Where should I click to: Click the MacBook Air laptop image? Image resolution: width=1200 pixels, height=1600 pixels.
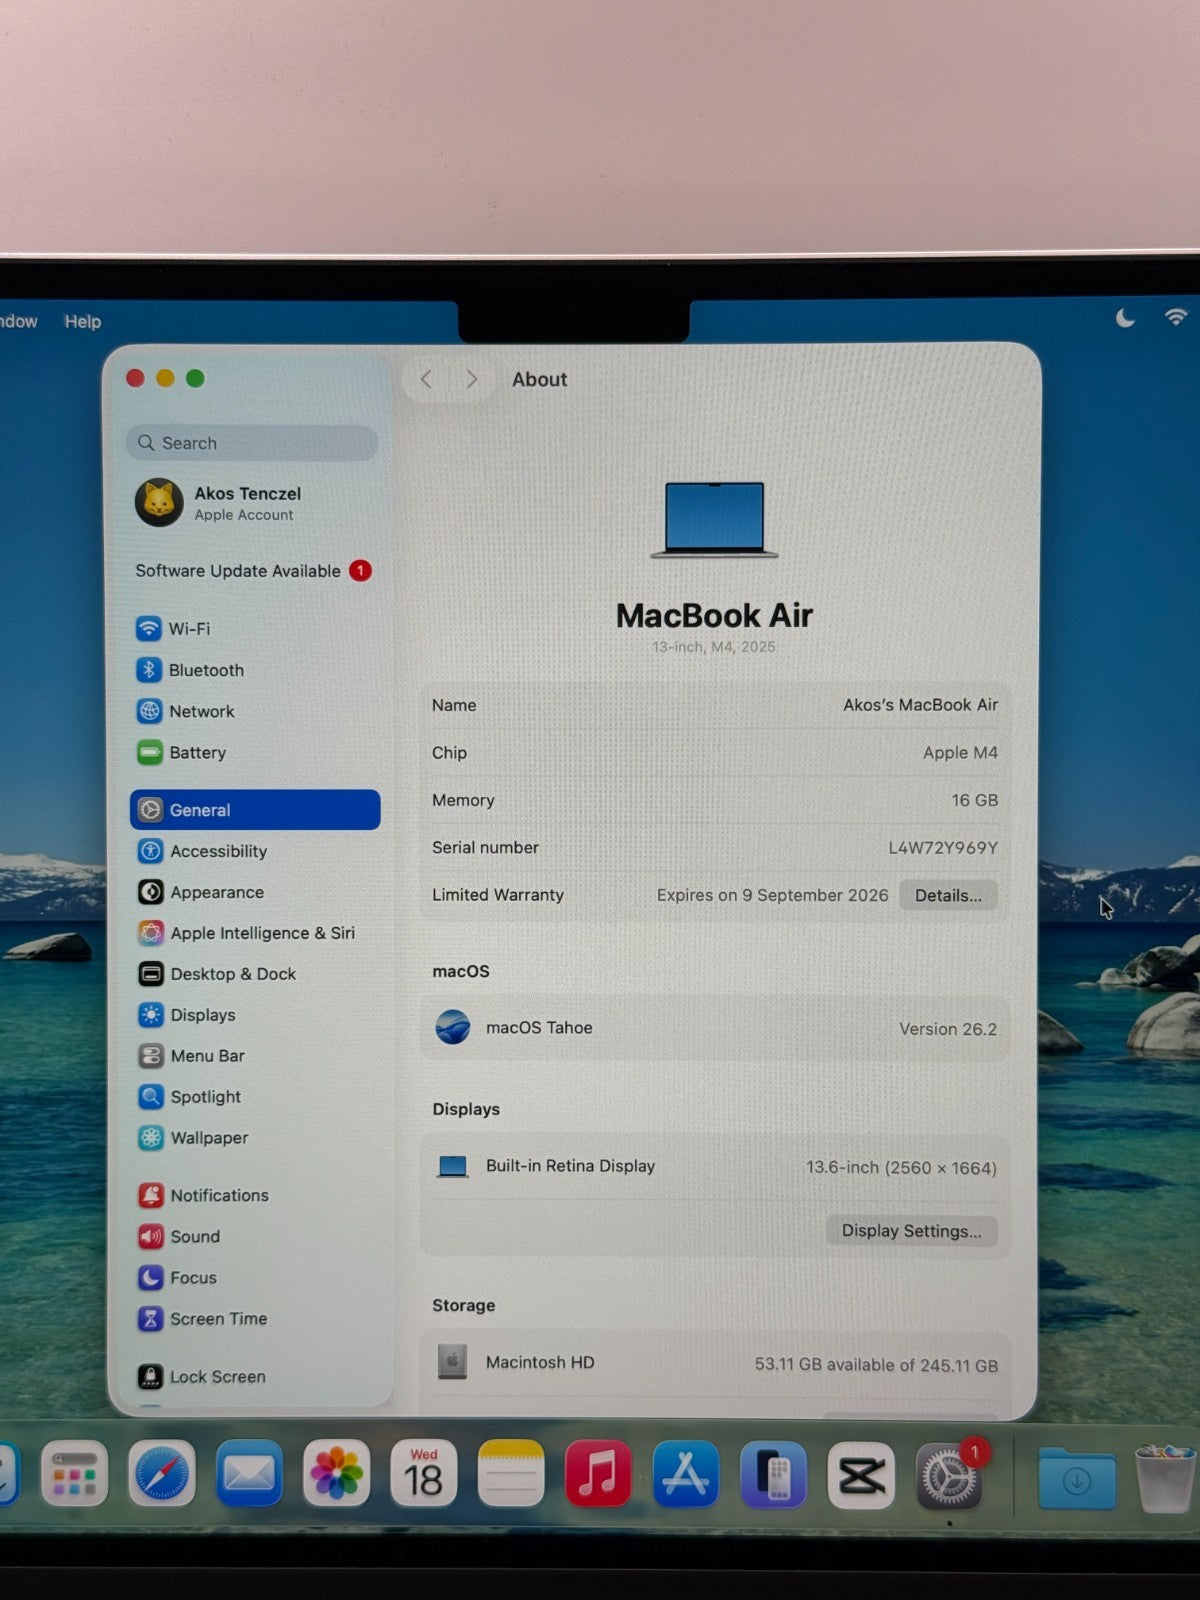(714, 519)
